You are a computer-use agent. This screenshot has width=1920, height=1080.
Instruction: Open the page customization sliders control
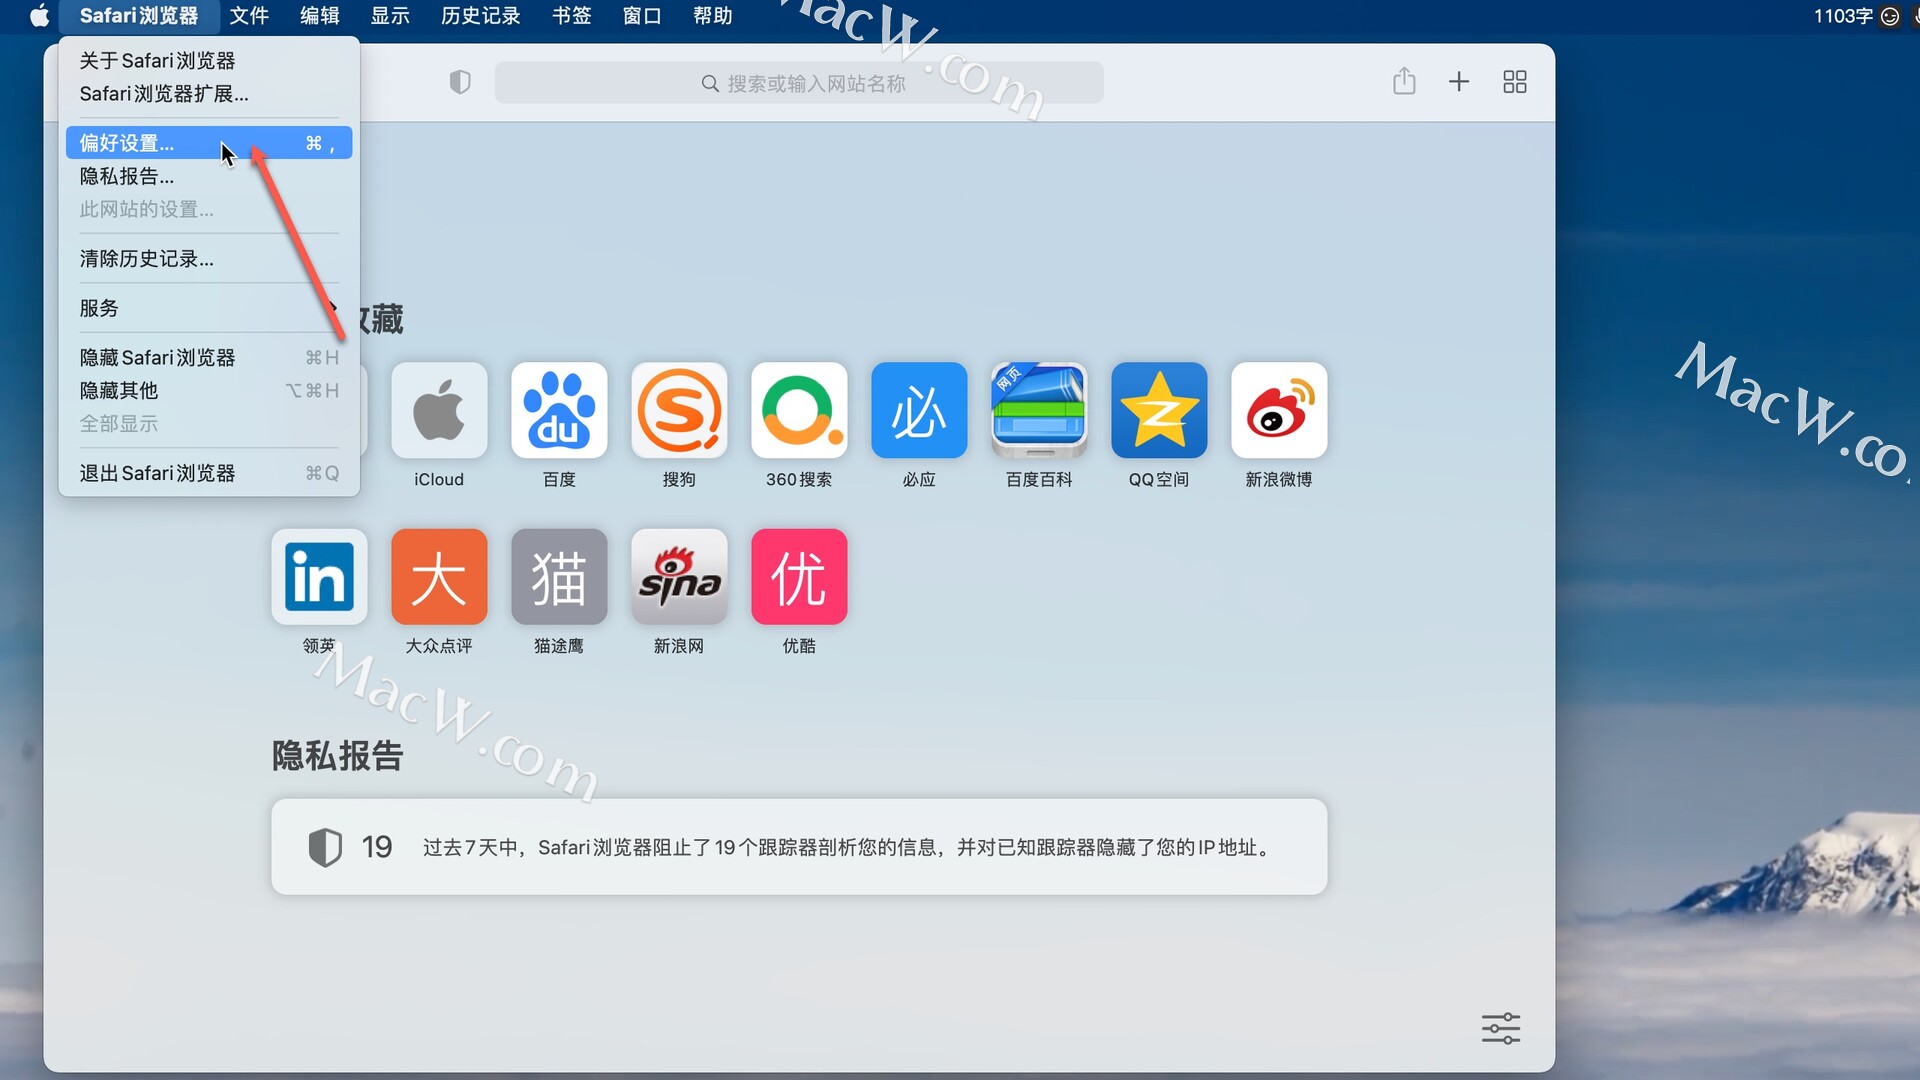[1502, 1028]
